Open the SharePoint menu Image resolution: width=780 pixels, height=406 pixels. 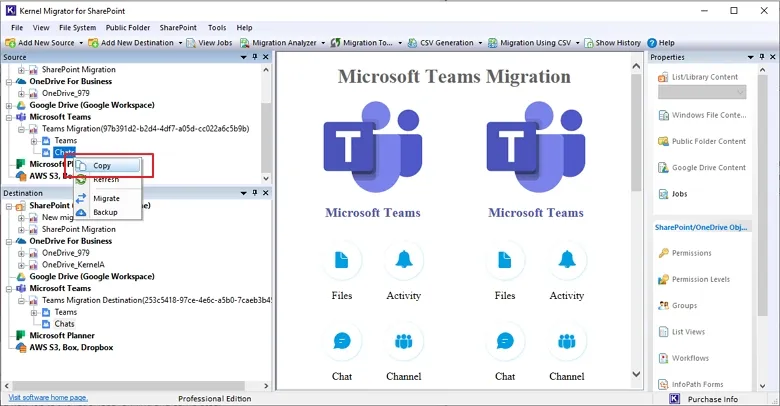click(x=178, y=27)
